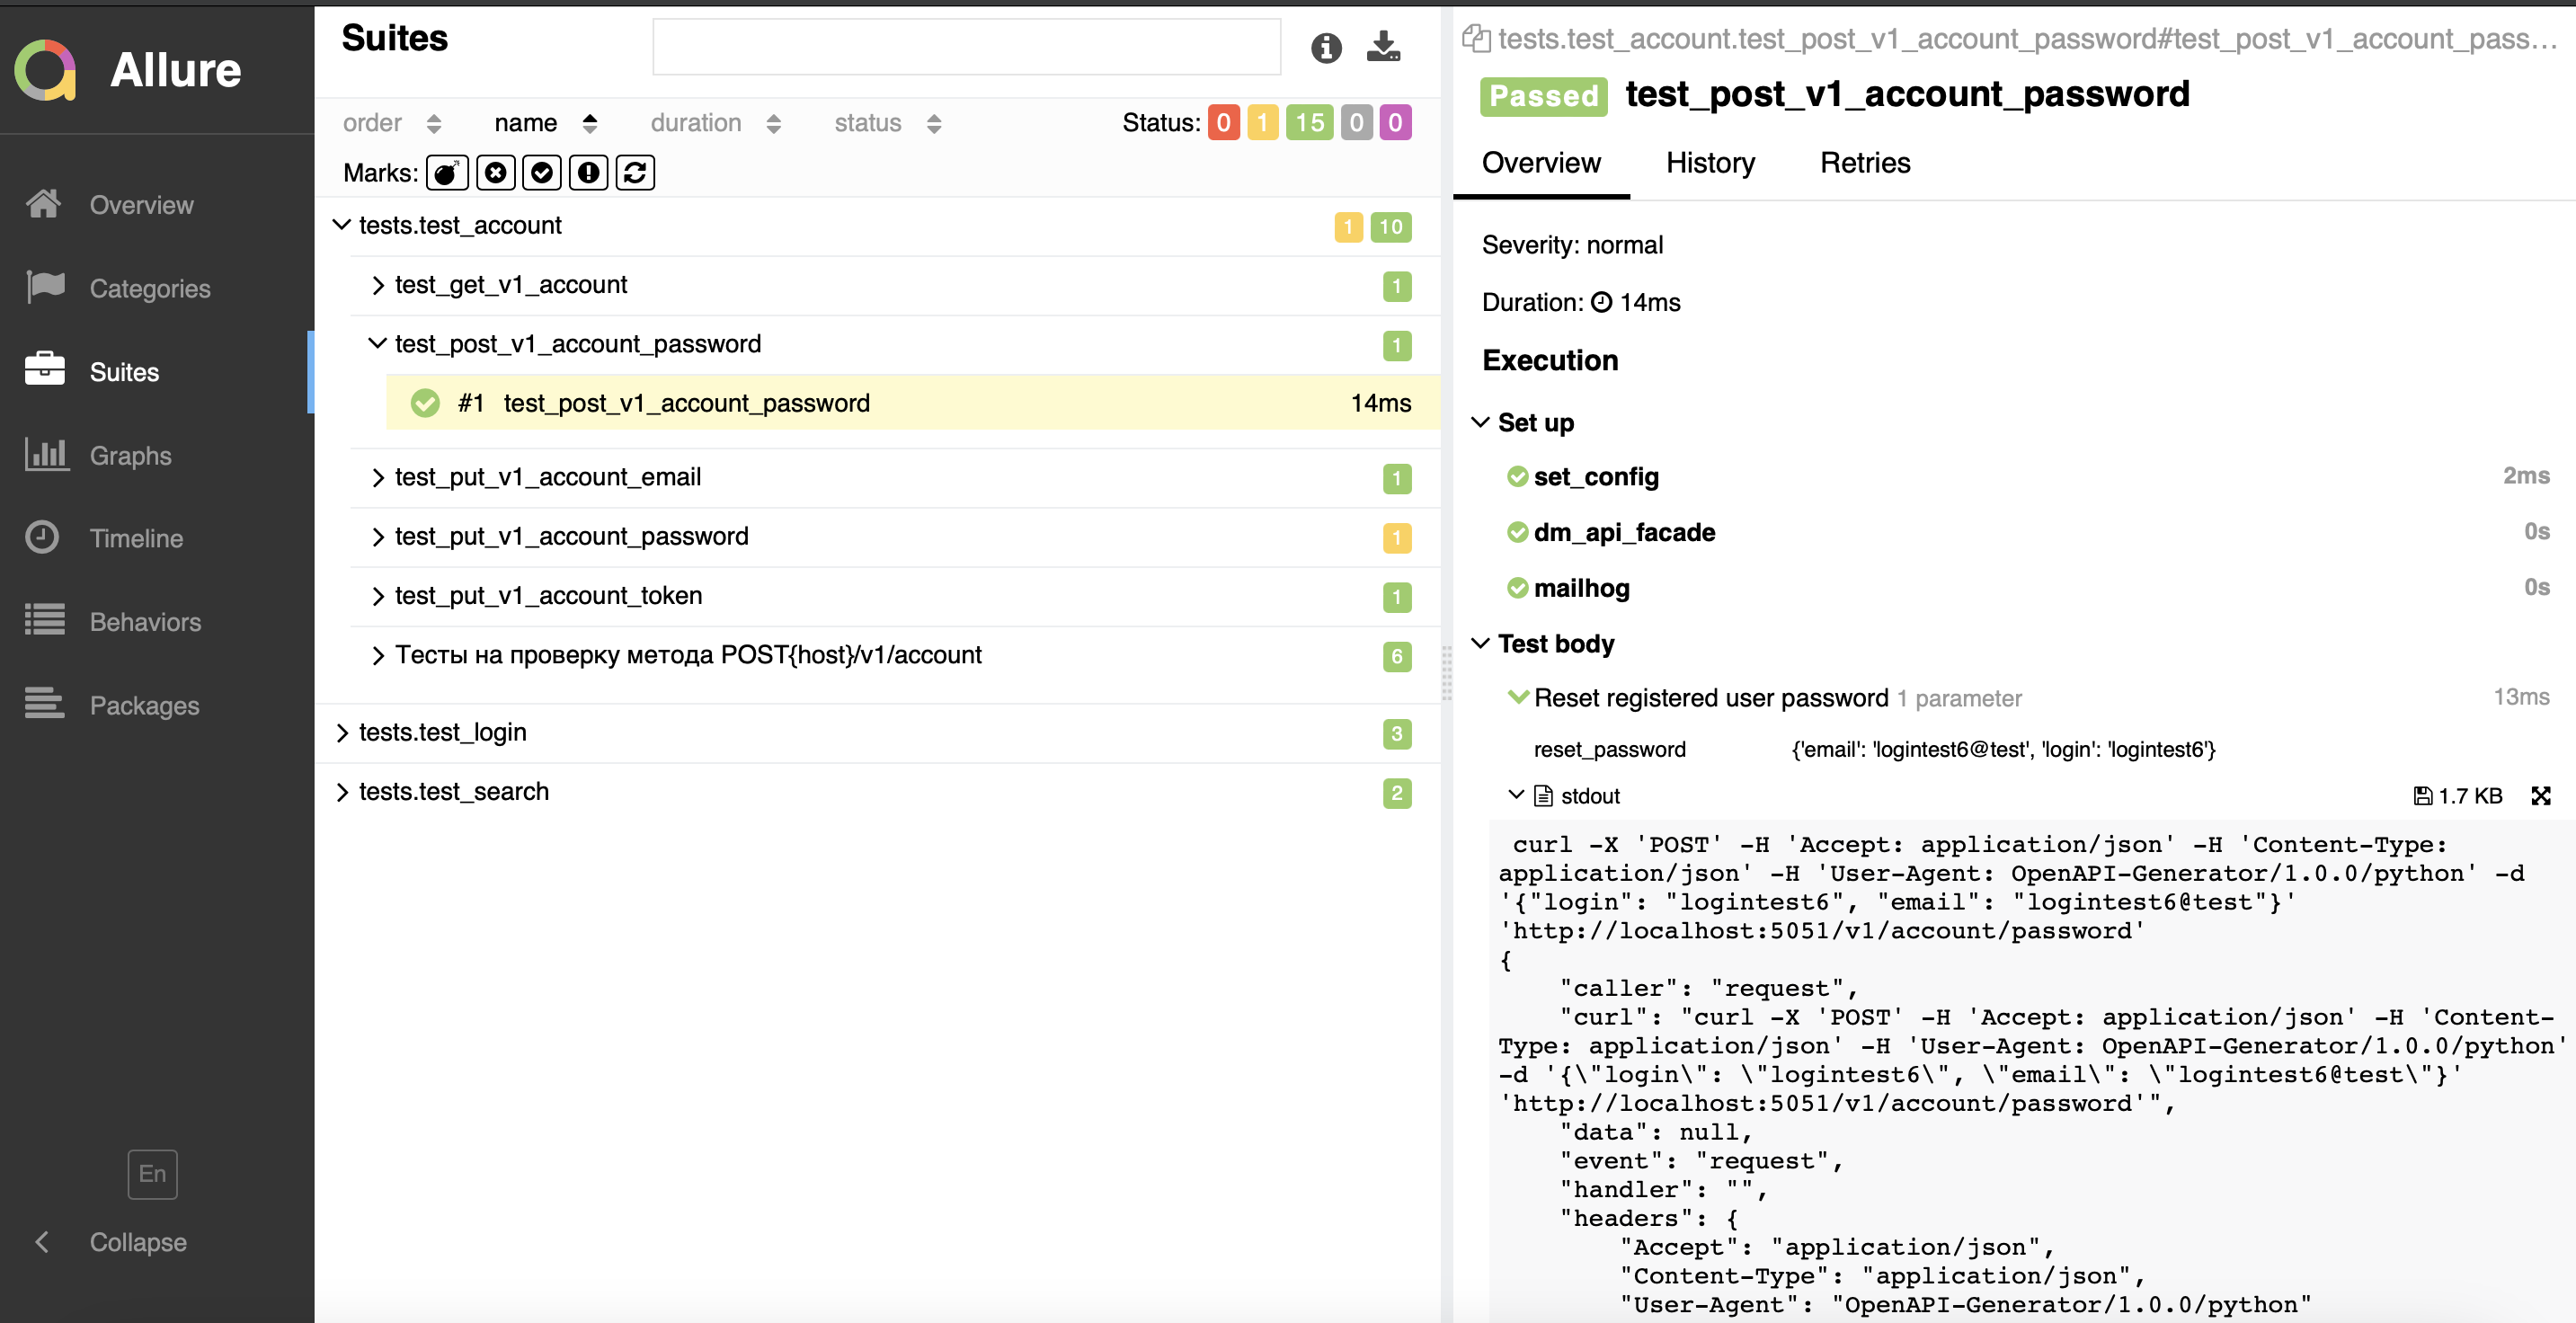Select the Categories sidebar icon
The height and width of the screenshot is (1323, 2576).
pyautogui.click(x=46, y=287)
